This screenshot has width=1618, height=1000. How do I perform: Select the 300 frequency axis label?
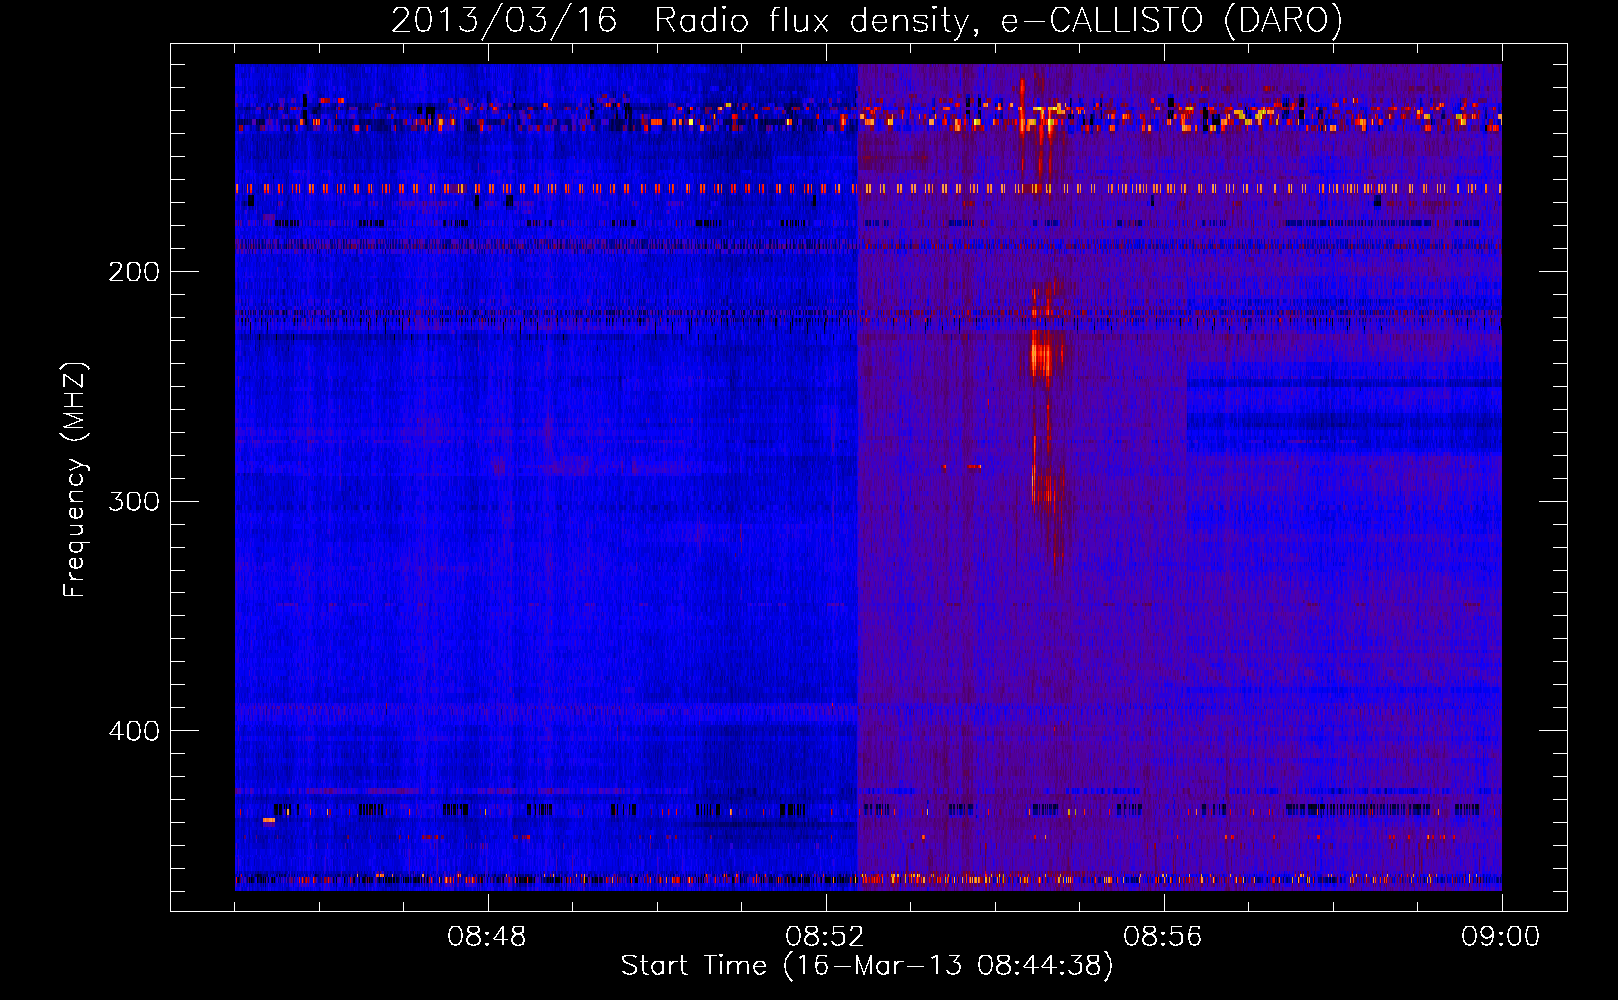coord(134,501)
